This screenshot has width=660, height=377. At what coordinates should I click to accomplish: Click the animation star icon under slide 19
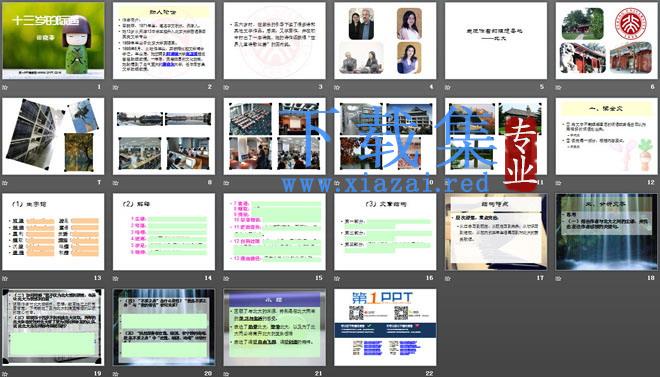[x=5, y=374]
